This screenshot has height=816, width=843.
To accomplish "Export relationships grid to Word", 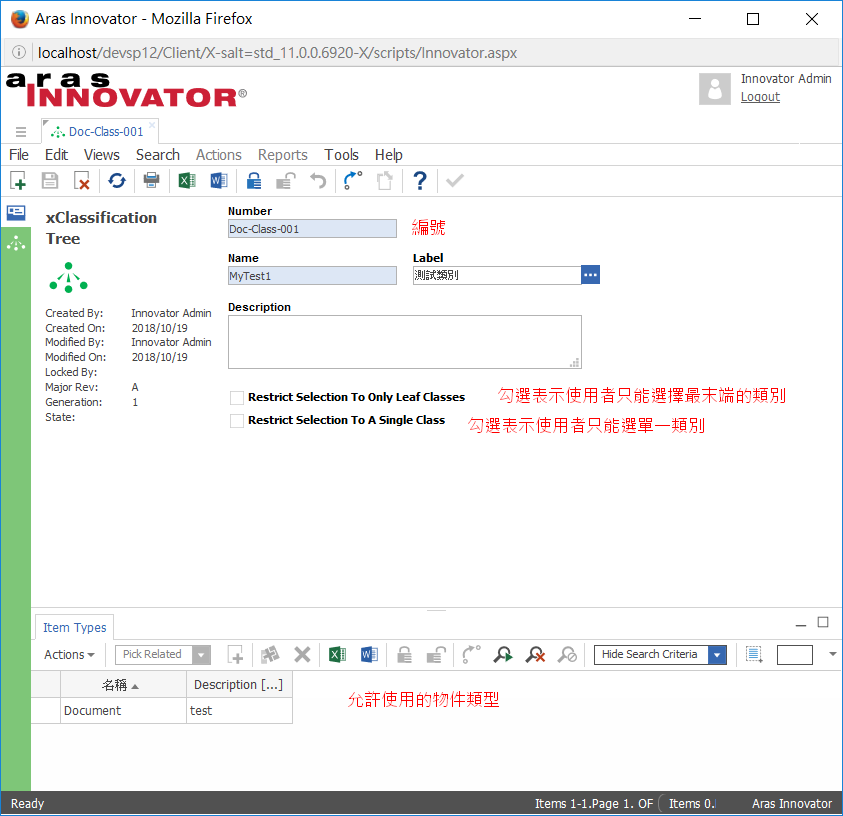I will pyautogui.click(x=369, y=655).
